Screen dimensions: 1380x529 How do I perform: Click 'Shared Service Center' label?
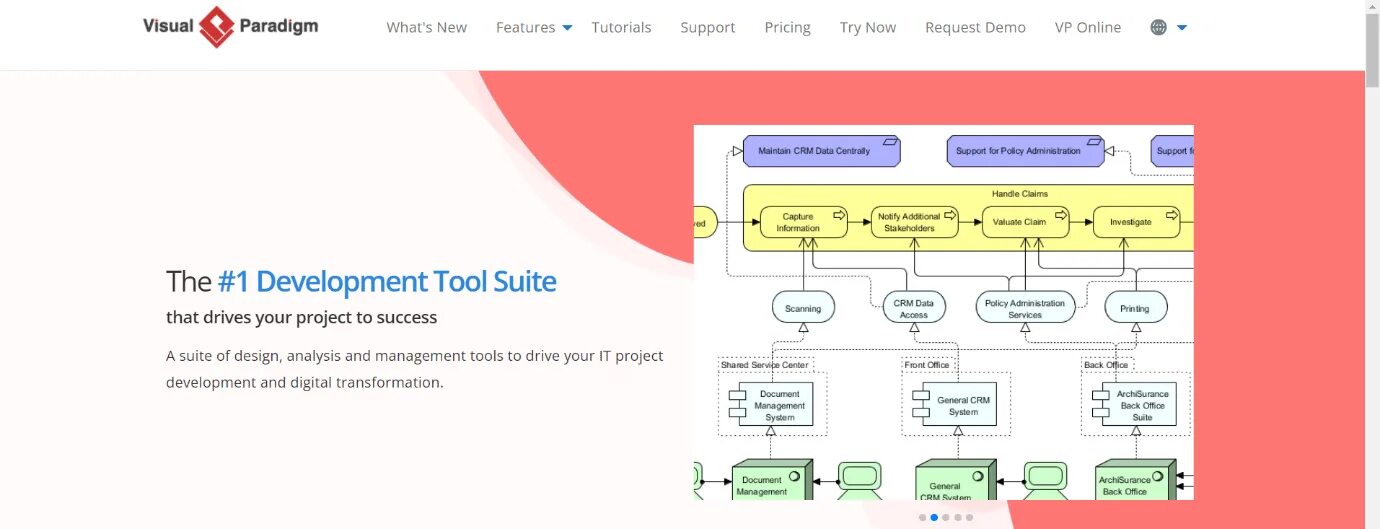[765, 365]
